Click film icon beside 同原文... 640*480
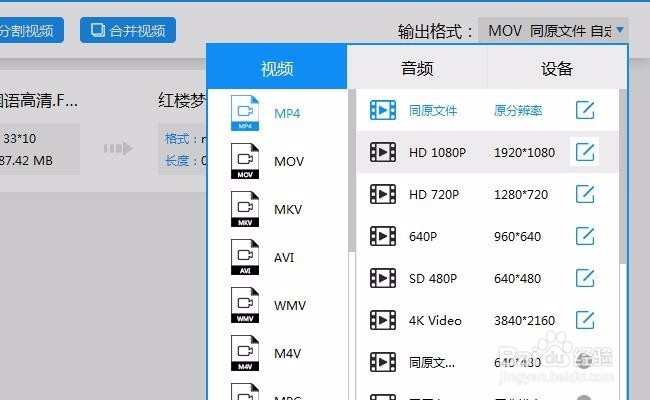Image resolution: width=650 pixels, height=400 pixels. point(383,362)
